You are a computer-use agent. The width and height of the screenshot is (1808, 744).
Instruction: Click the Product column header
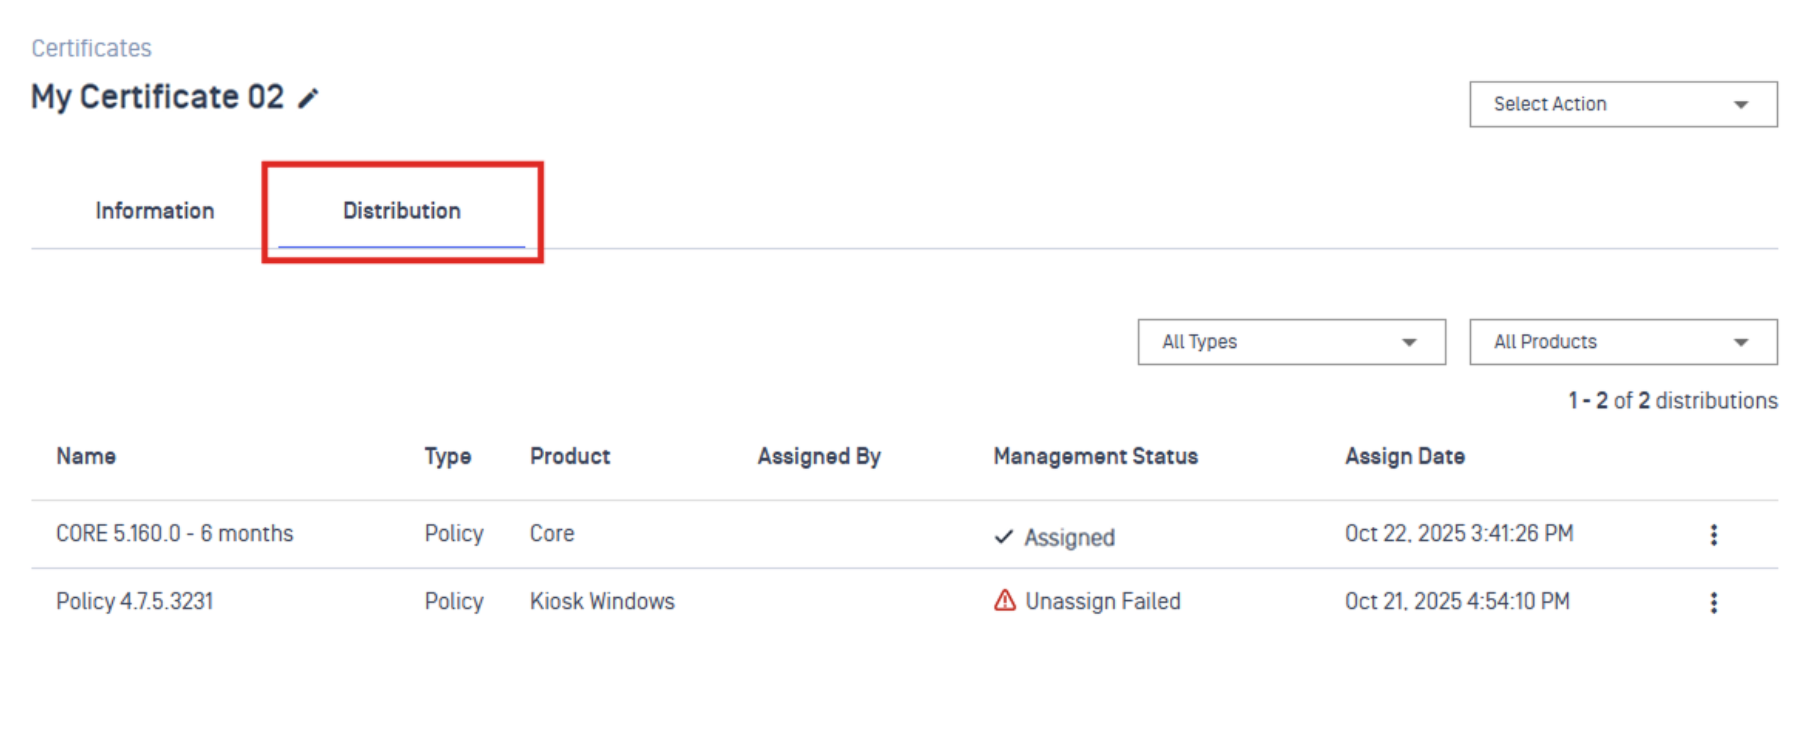click(x=570, y=456)
